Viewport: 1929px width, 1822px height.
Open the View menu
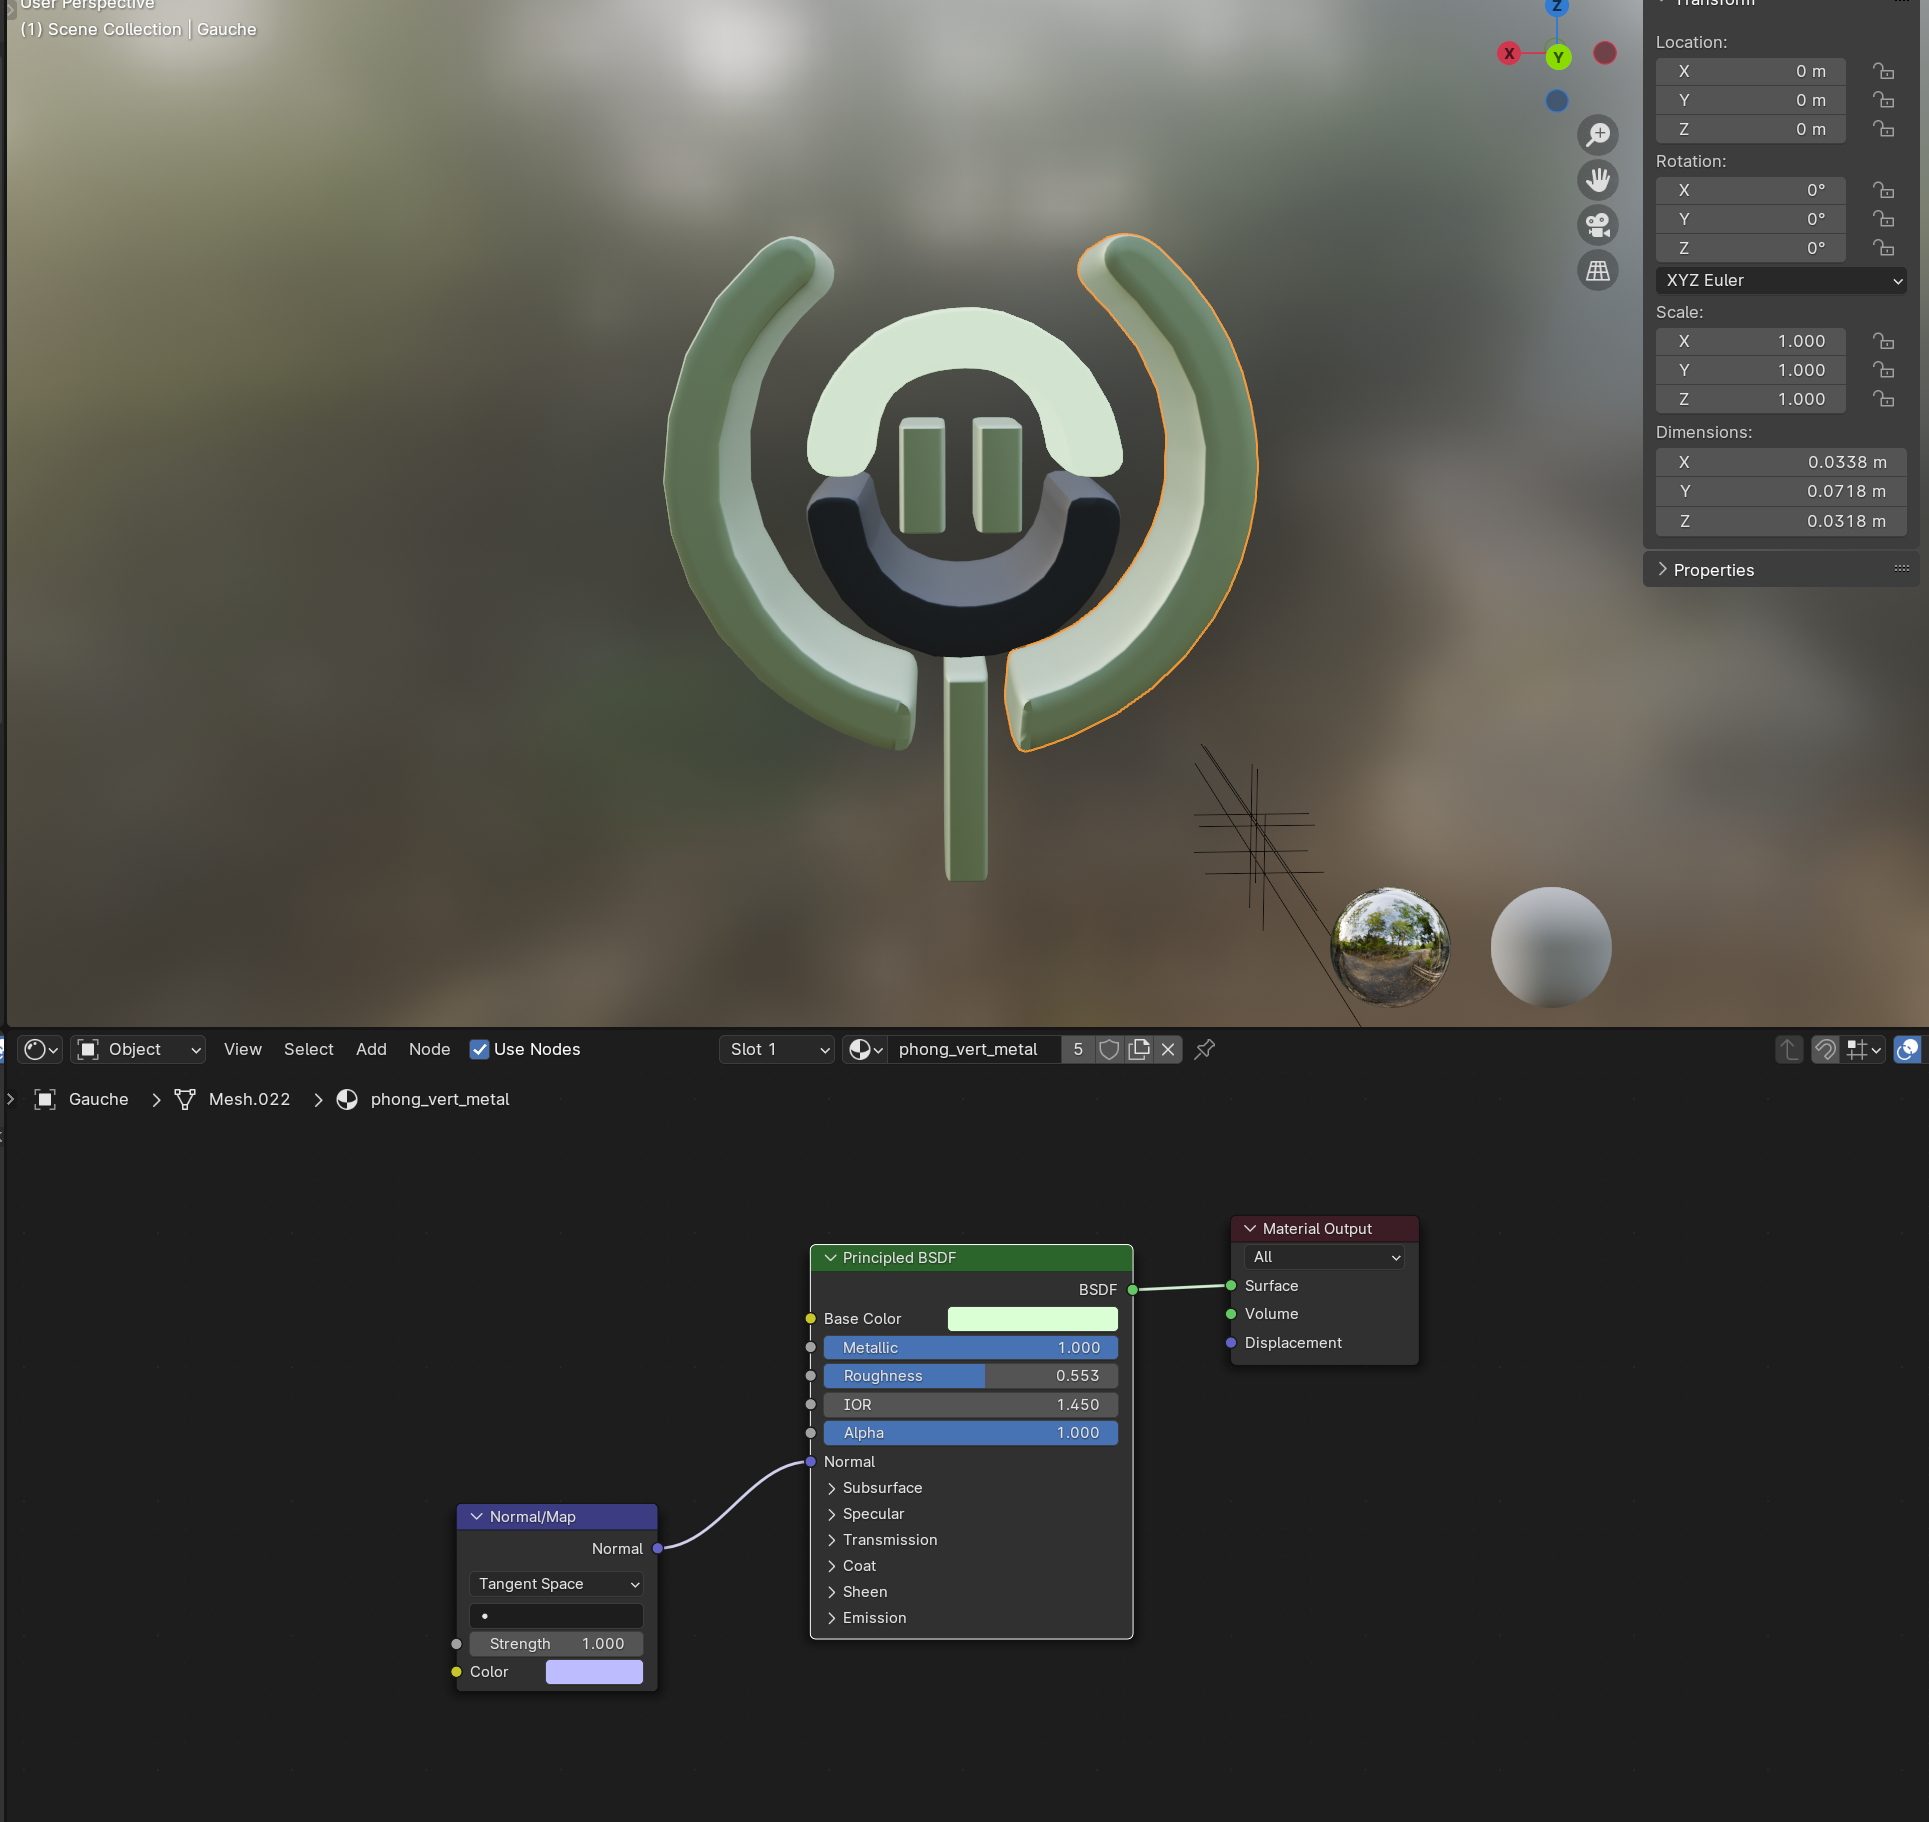(243, 1049)
